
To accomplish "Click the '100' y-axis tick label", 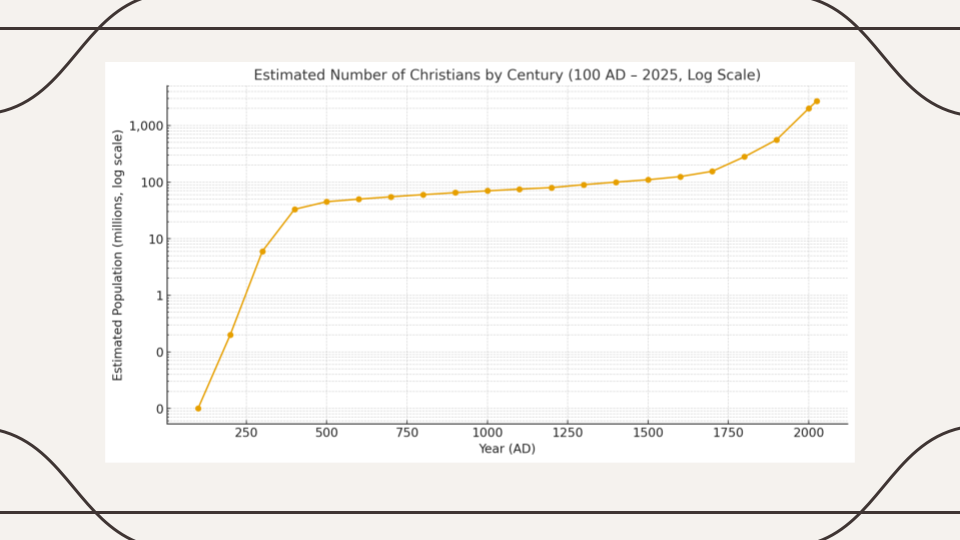I will (150, 183).
